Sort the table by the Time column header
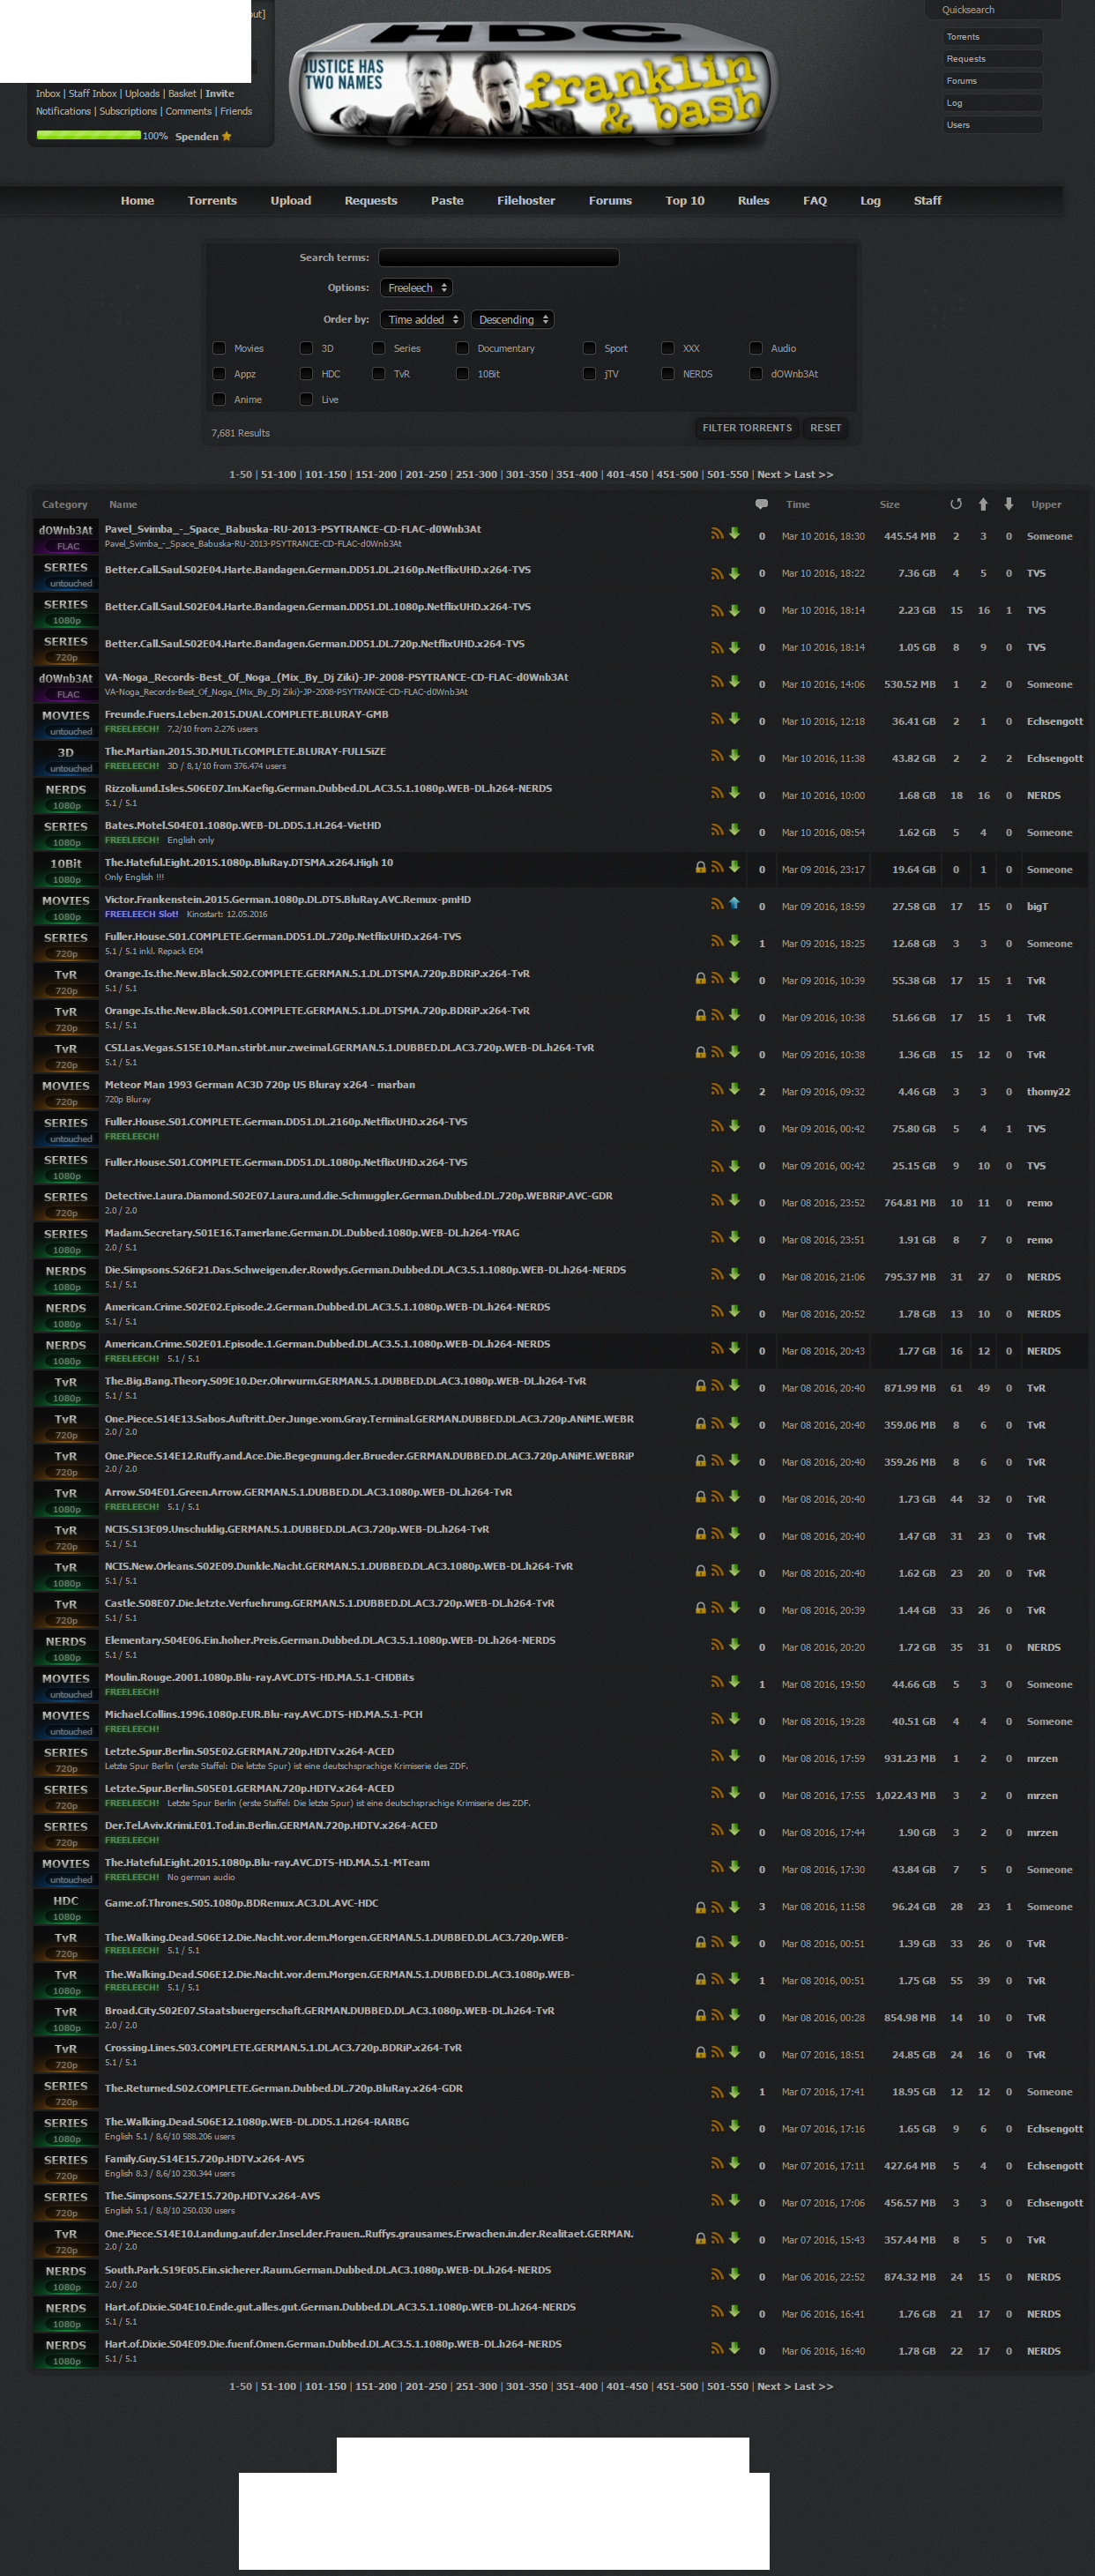1095x2576 pixels. (x=797, y=505)
